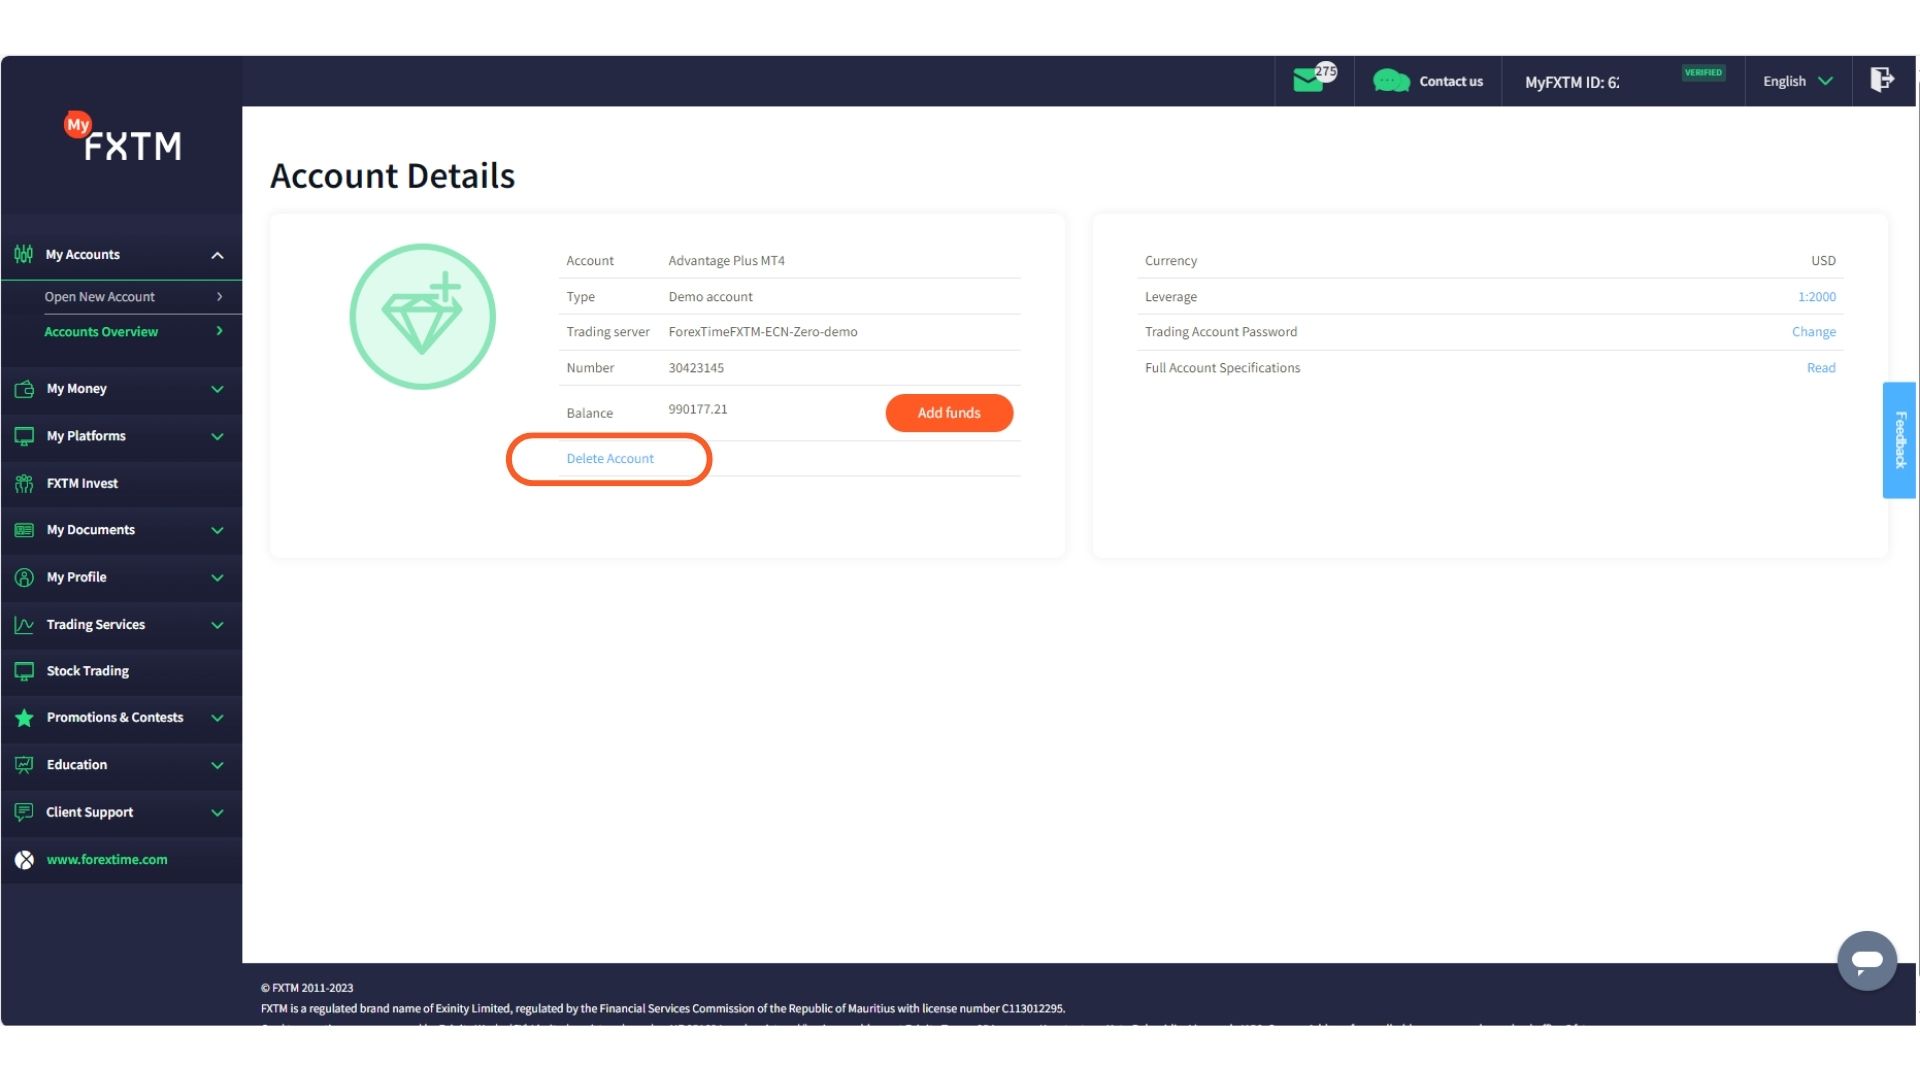Screen dimensions: 1920x1080
Task: Select Accounts Overview in sidebar
Action: click(122, 332)
